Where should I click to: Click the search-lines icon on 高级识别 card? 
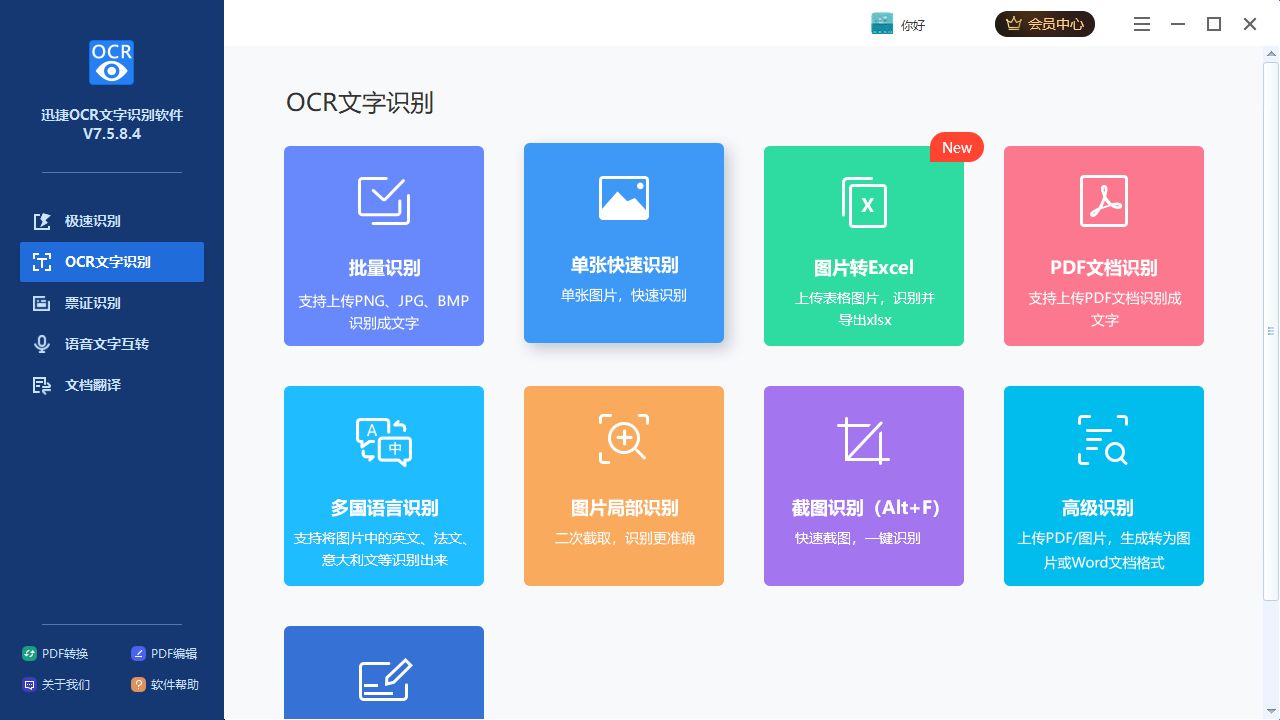click(1103, 440)
